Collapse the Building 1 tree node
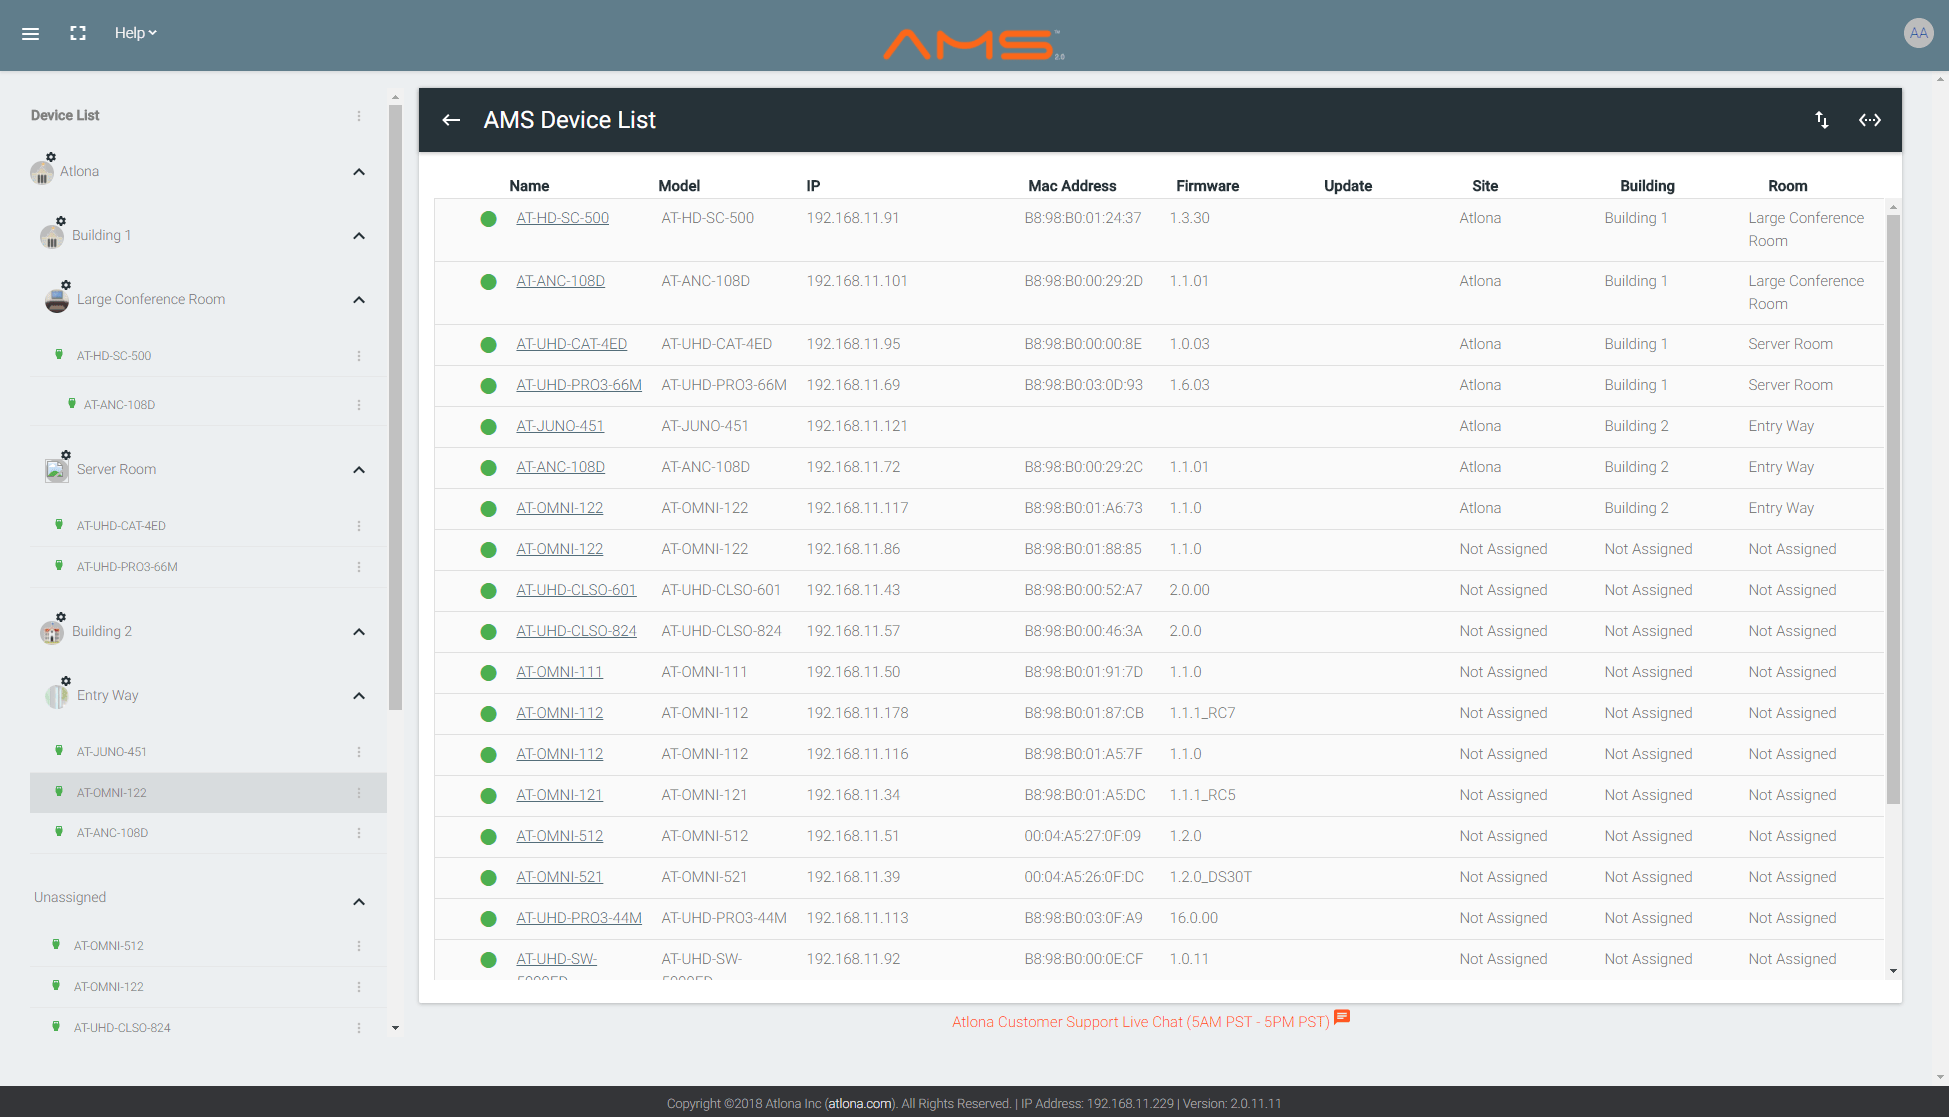 pyautogui.click(x=359, y=236)
